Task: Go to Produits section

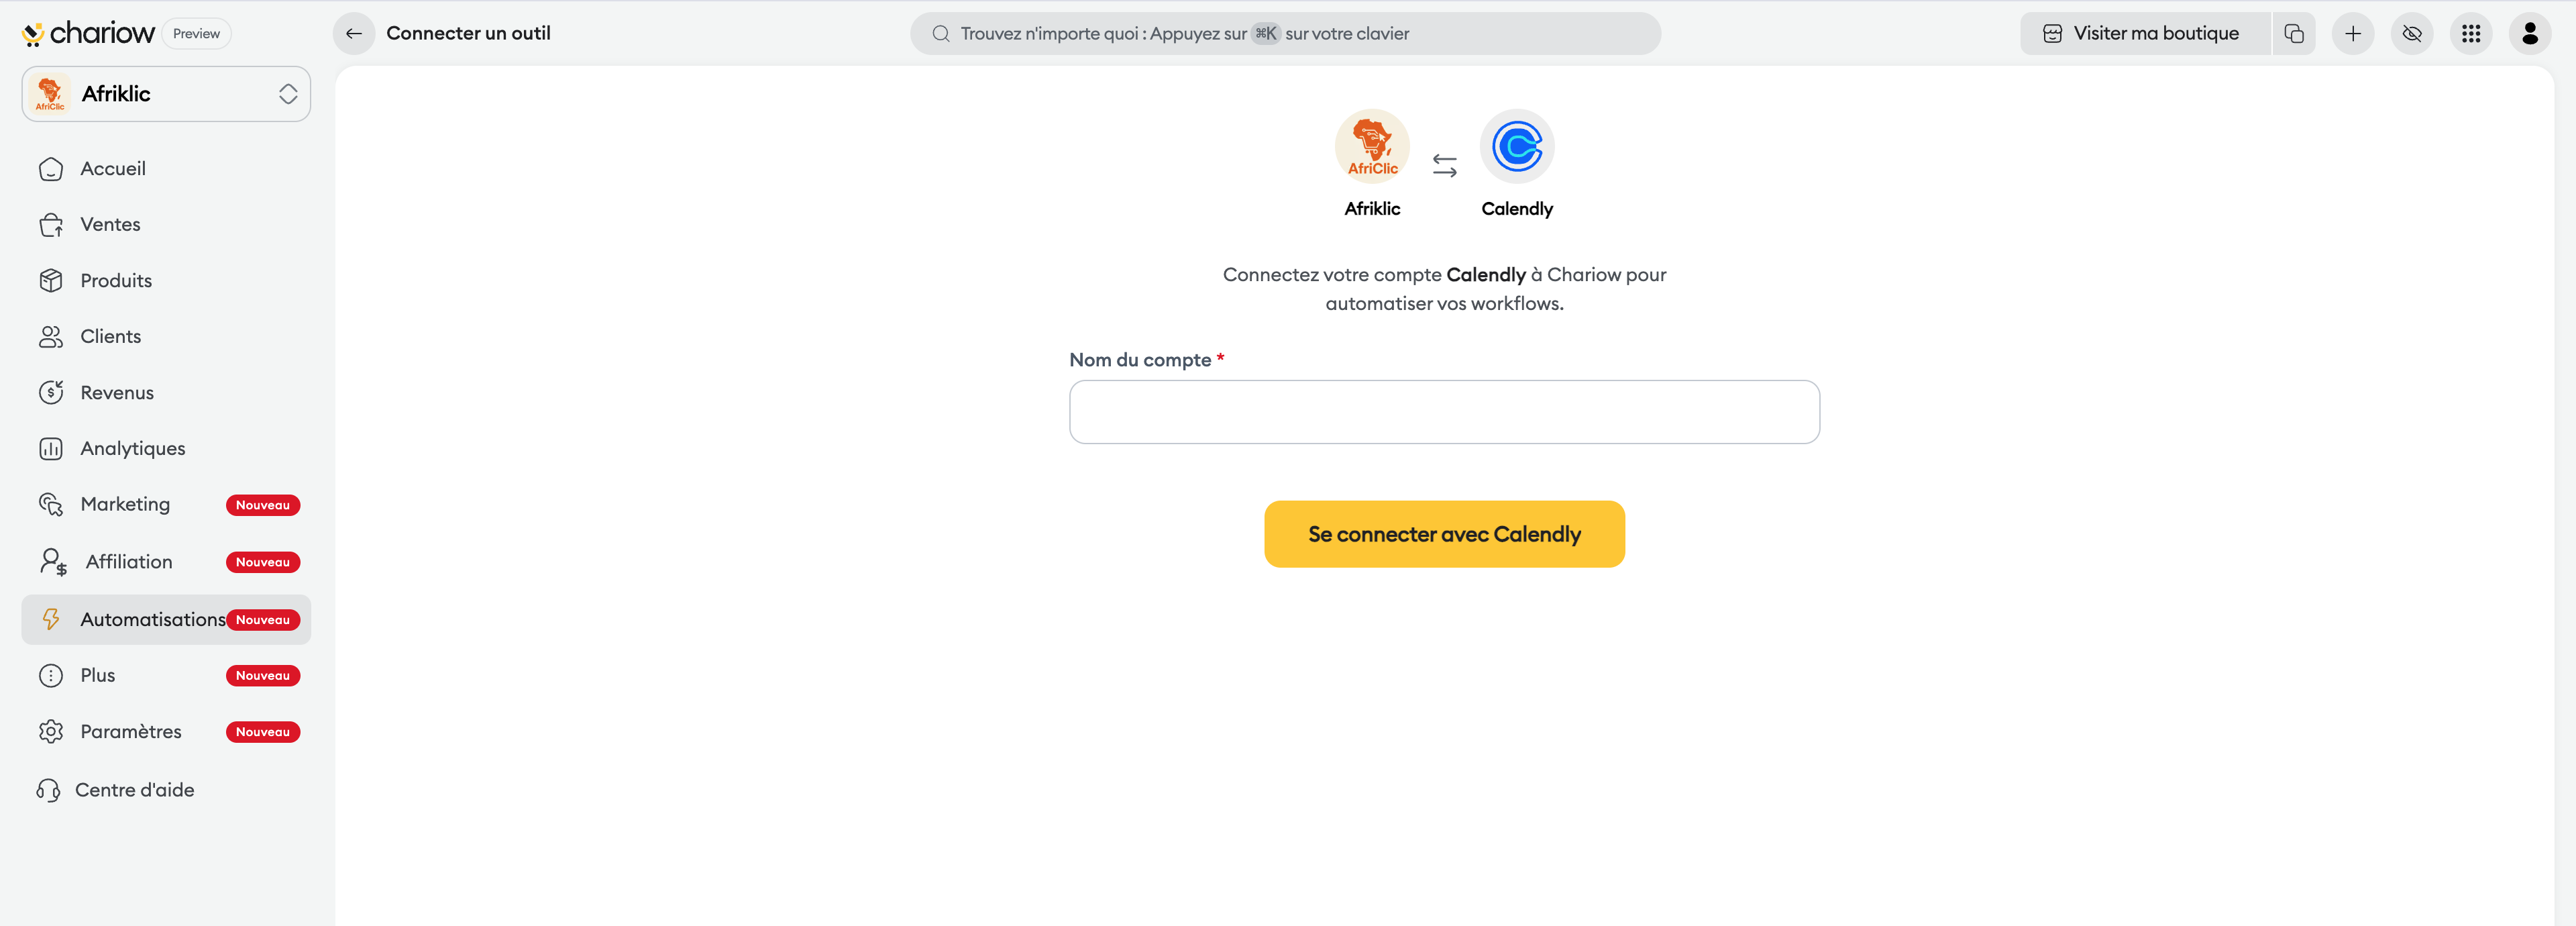Action: pos(116,281)
